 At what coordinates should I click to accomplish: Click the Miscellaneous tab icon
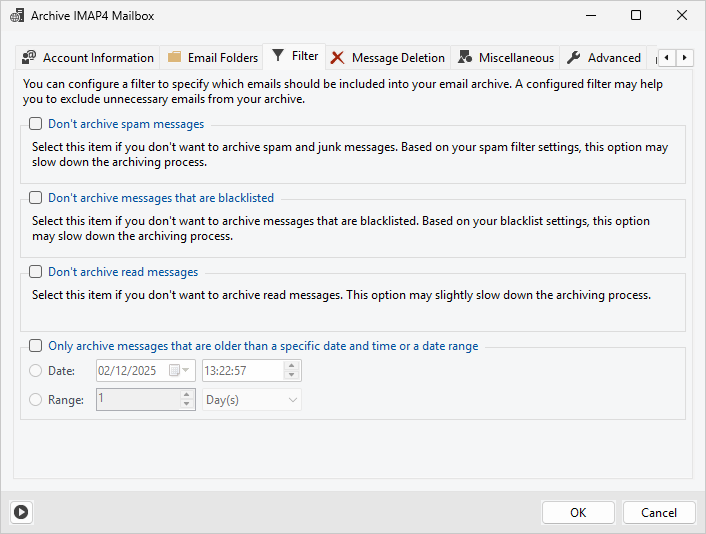pos(465,57)
